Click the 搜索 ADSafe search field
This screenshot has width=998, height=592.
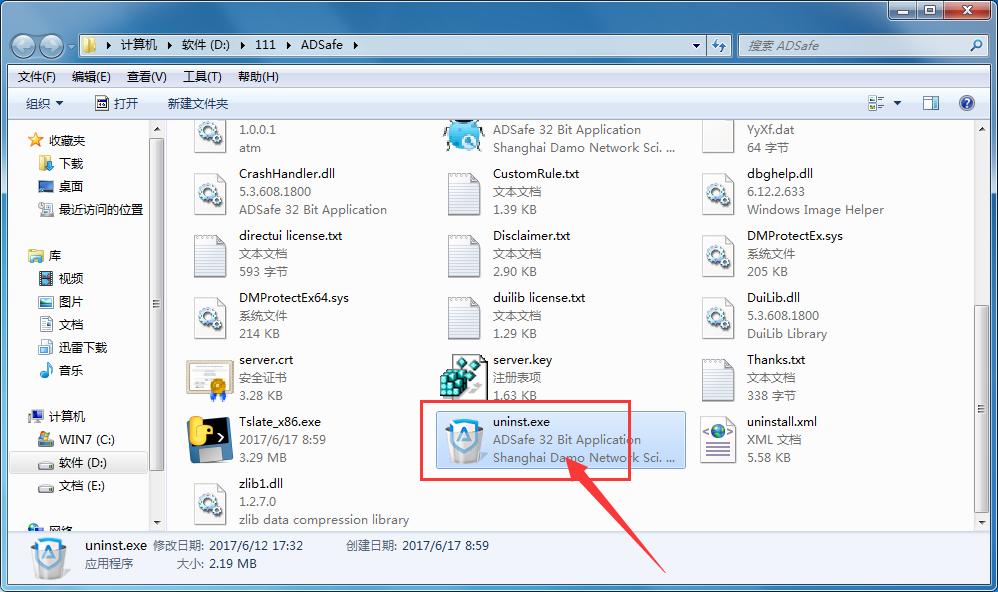(855, 46)
